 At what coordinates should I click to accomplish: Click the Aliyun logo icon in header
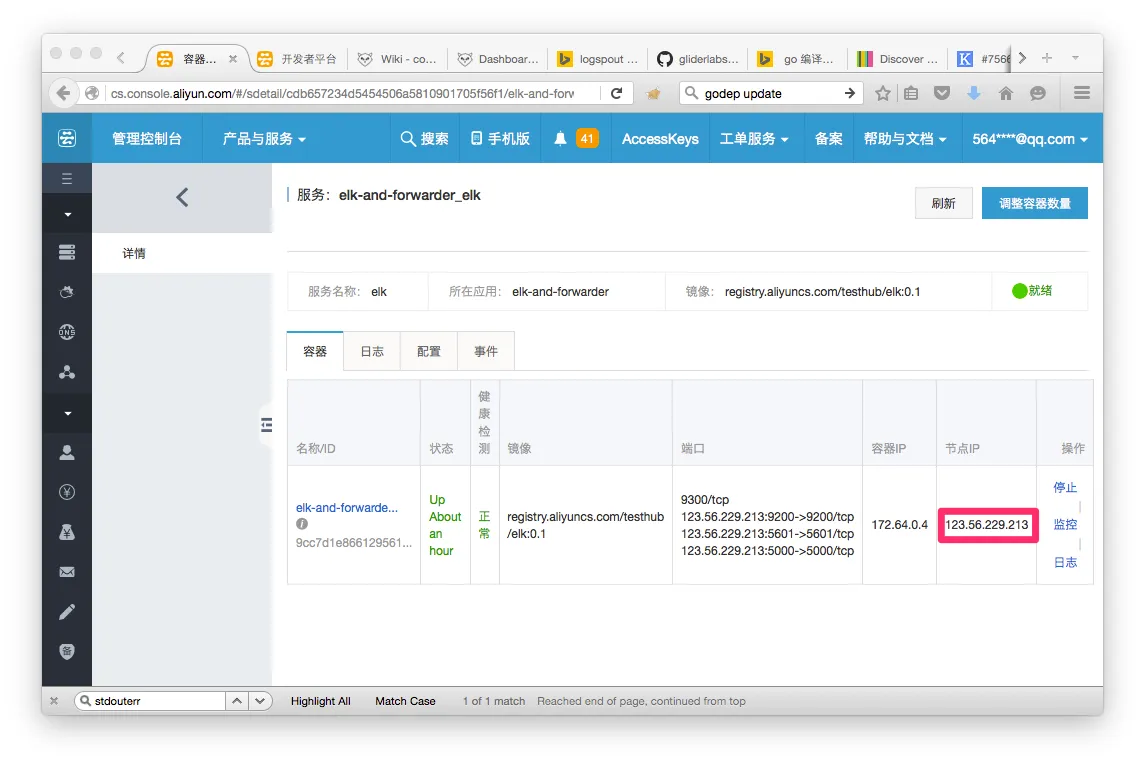pyautogui.click(x=66, y=138)
